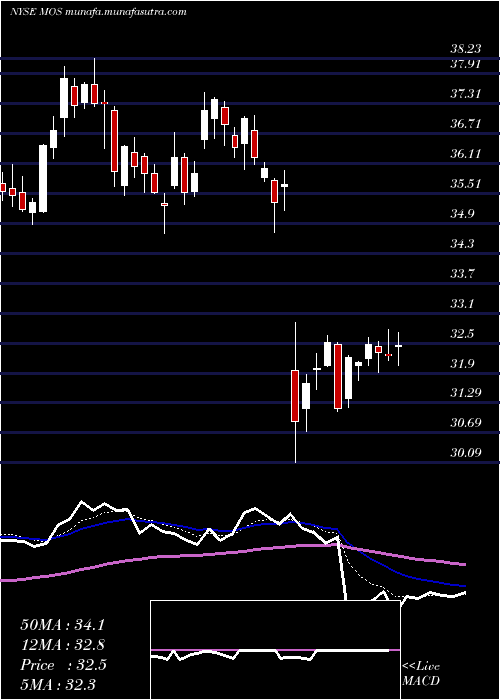The height and width of the screenshot is (700, 500).
Task: Click the 30.09 price label
Action: click(466, 453)
